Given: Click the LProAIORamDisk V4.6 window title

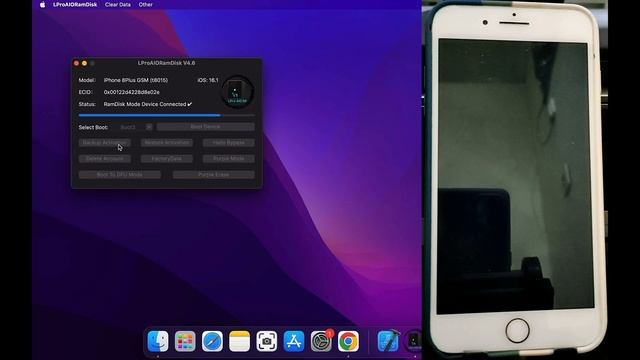Looking at the screenshot, I should tap(167, 63).
